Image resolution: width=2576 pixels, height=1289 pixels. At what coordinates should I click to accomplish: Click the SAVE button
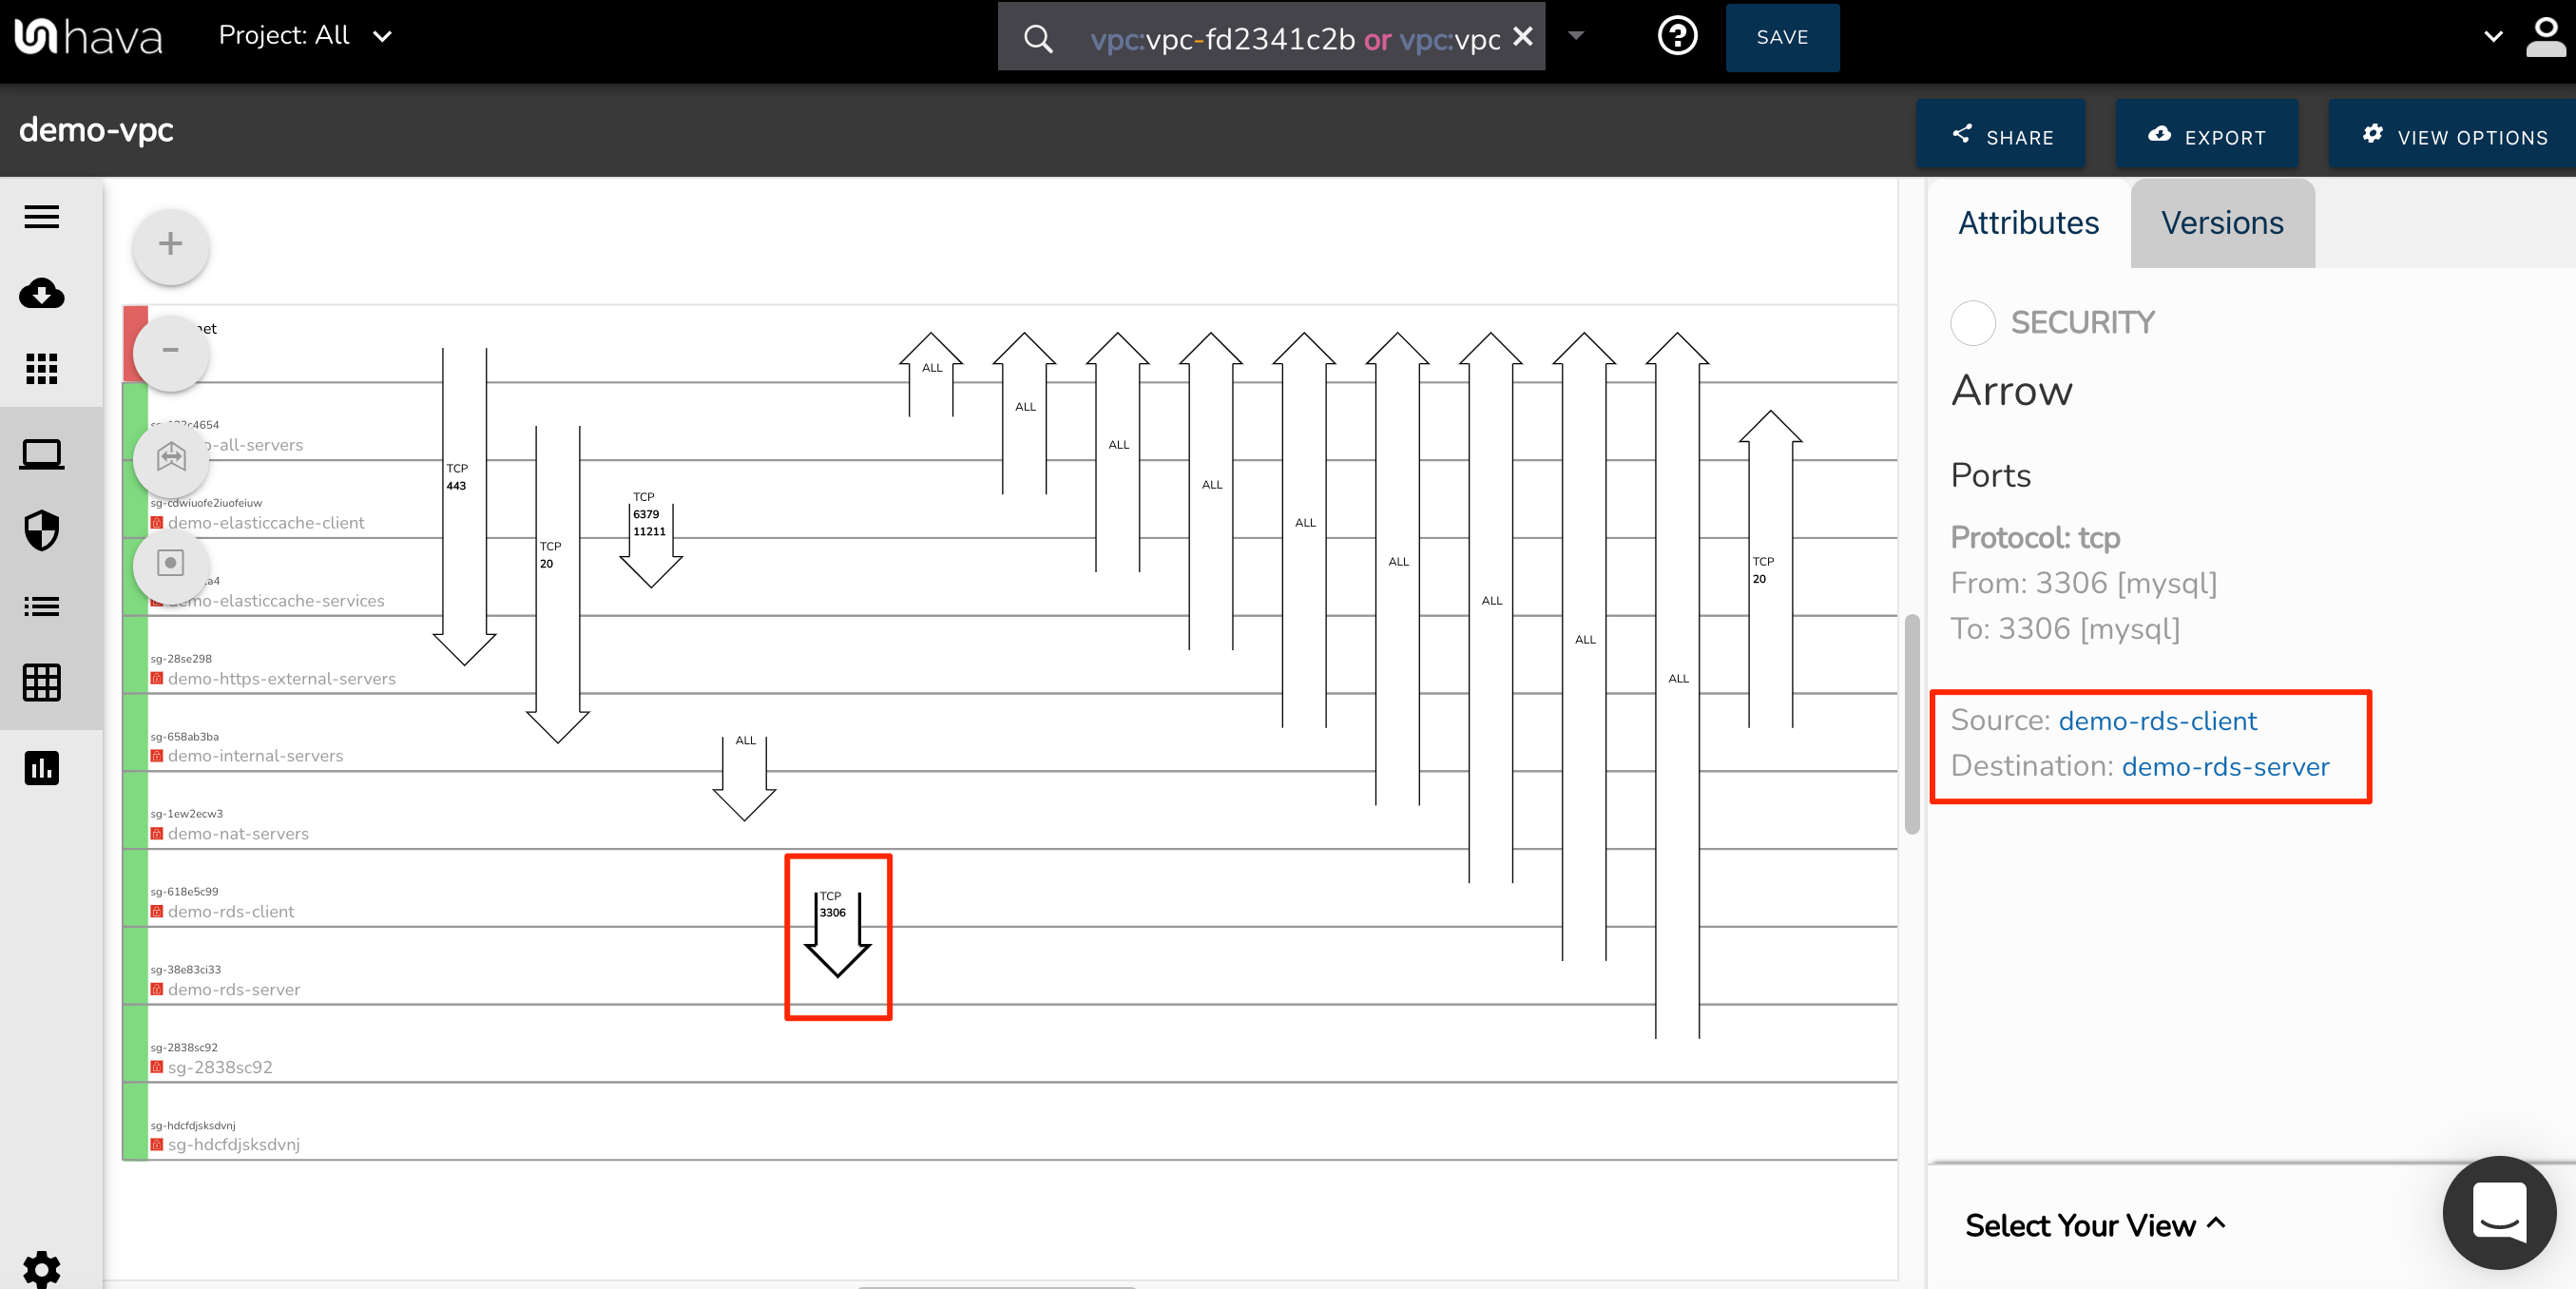pos(1780,36)
